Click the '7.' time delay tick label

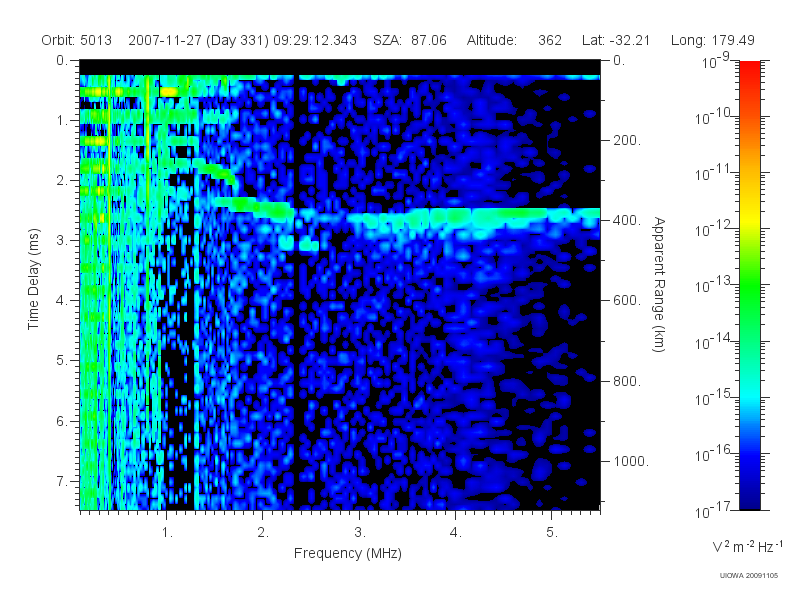point(62,481)
